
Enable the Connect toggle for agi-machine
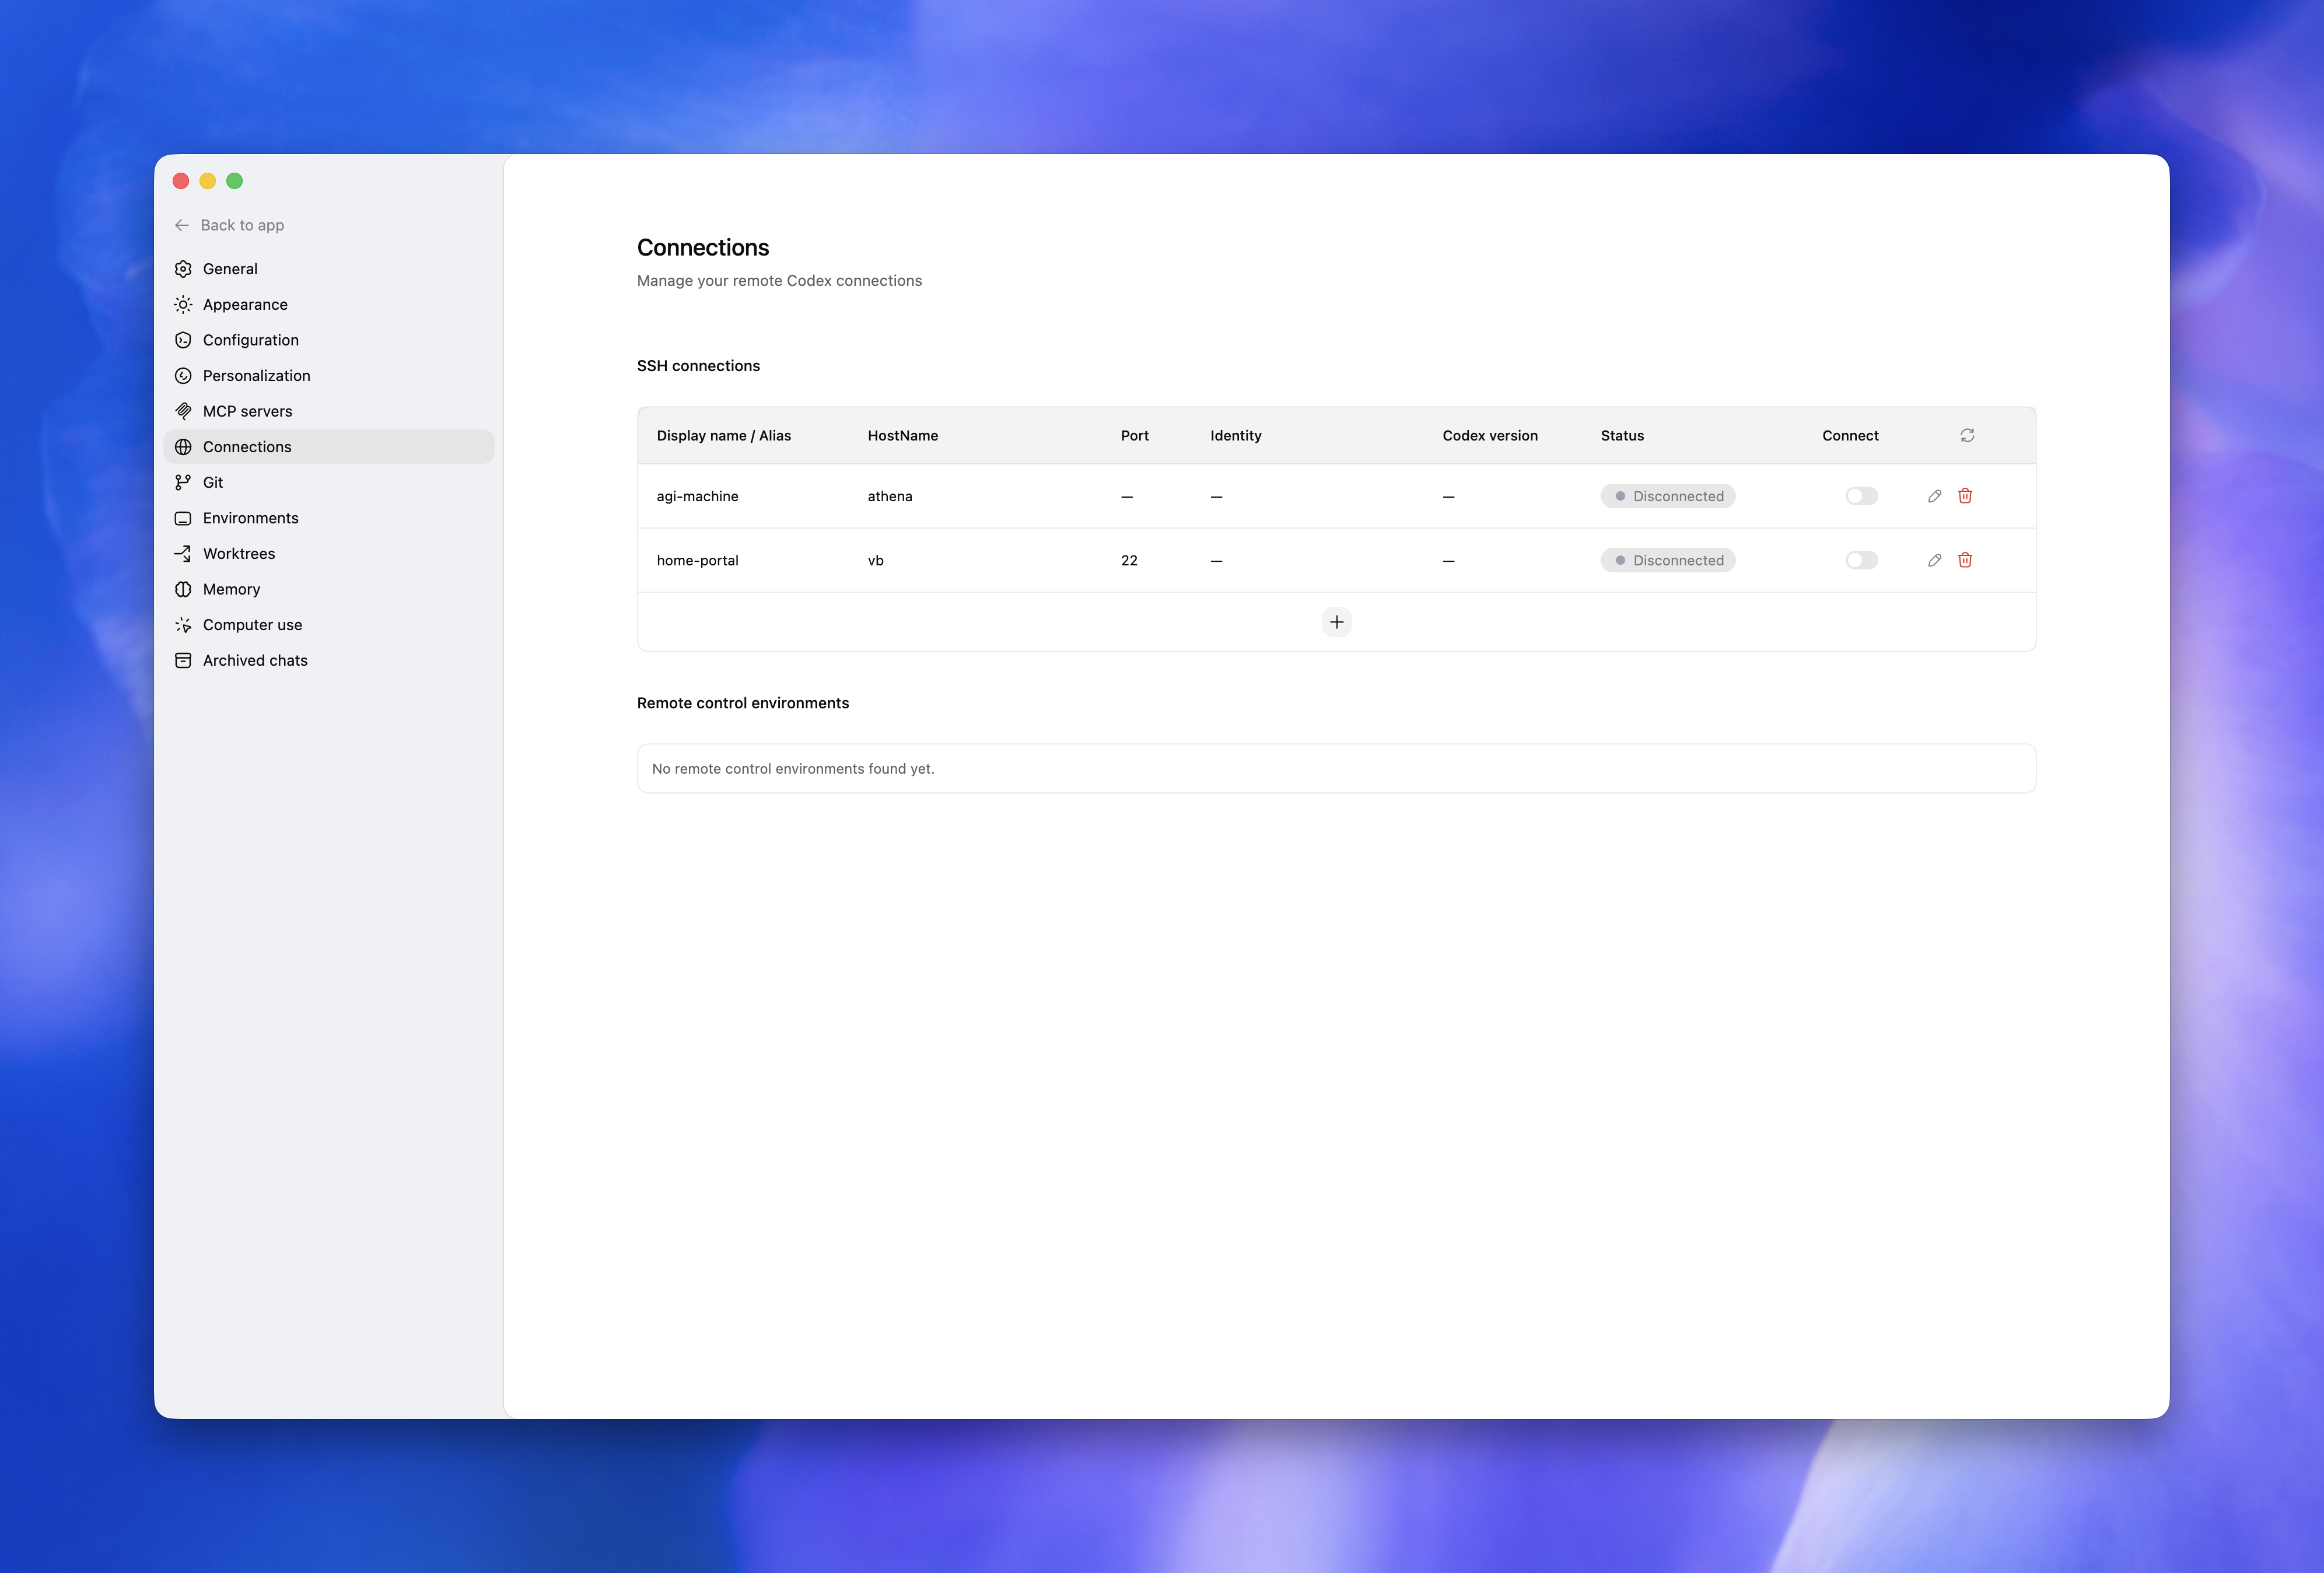[x=1861, y=495]
